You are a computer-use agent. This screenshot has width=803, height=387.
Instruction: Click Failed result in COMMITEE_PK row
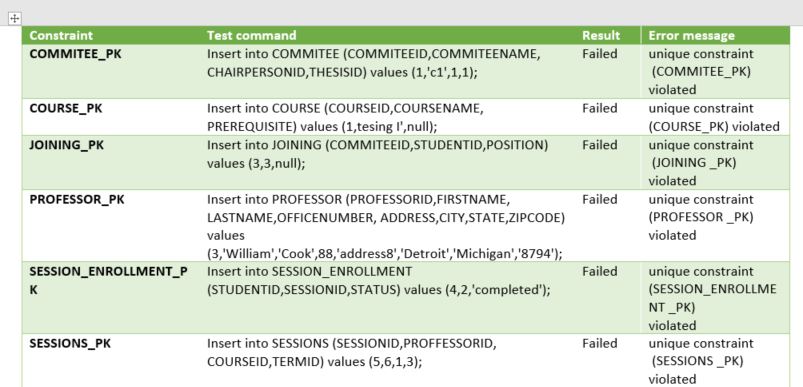tap(600, 54)
